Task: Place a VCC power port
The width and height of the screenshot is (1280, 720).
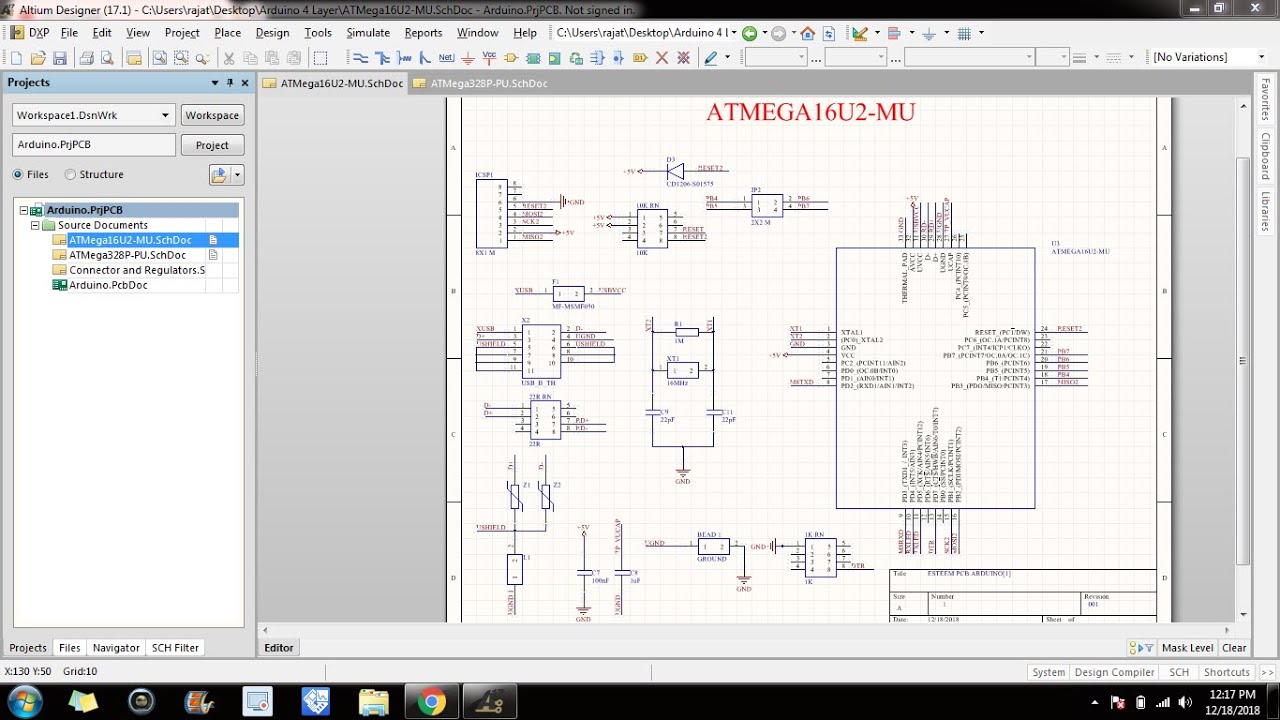Action: coord(489,58)
